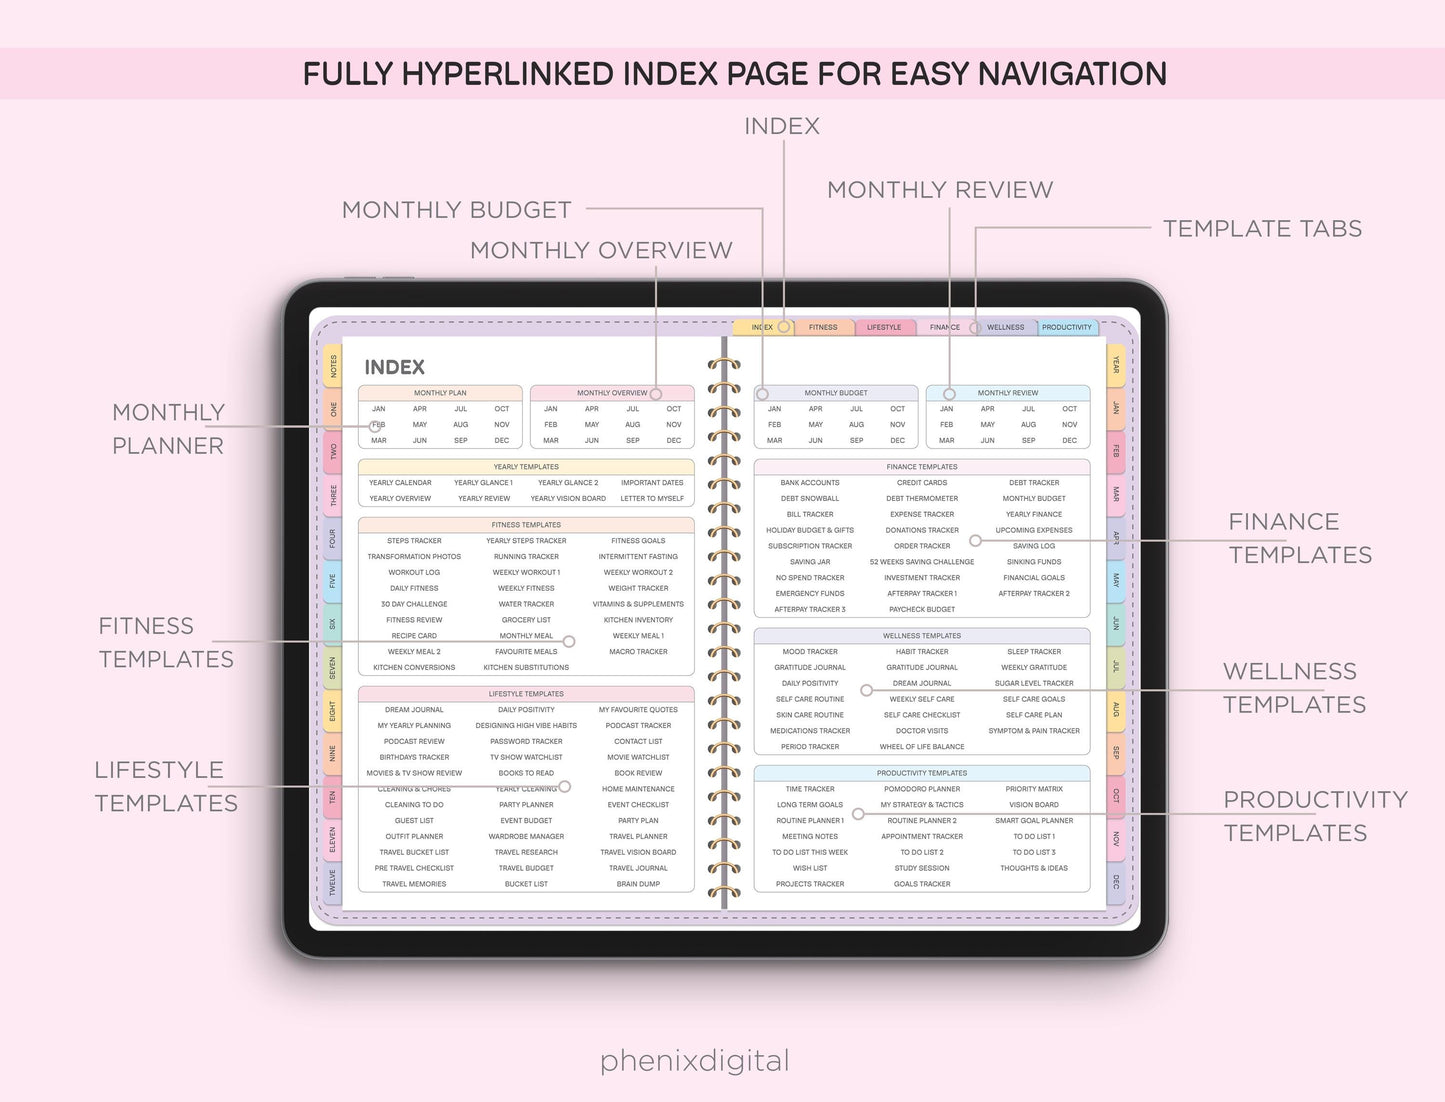Open the DEC tab on right edge
1445x1102 pixels.
click(x=1116, y=883)
